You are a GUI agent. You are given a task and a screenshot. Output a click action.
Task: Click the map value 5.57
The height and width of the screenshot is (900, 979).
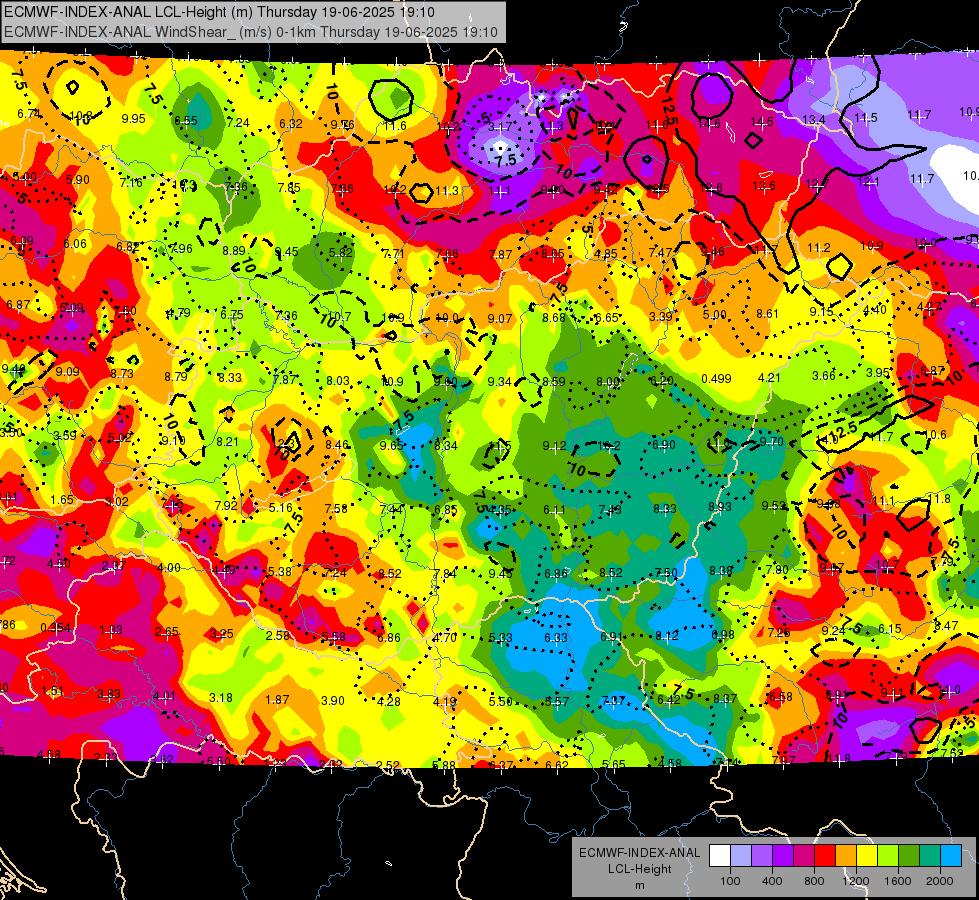(x=557, y=701)
